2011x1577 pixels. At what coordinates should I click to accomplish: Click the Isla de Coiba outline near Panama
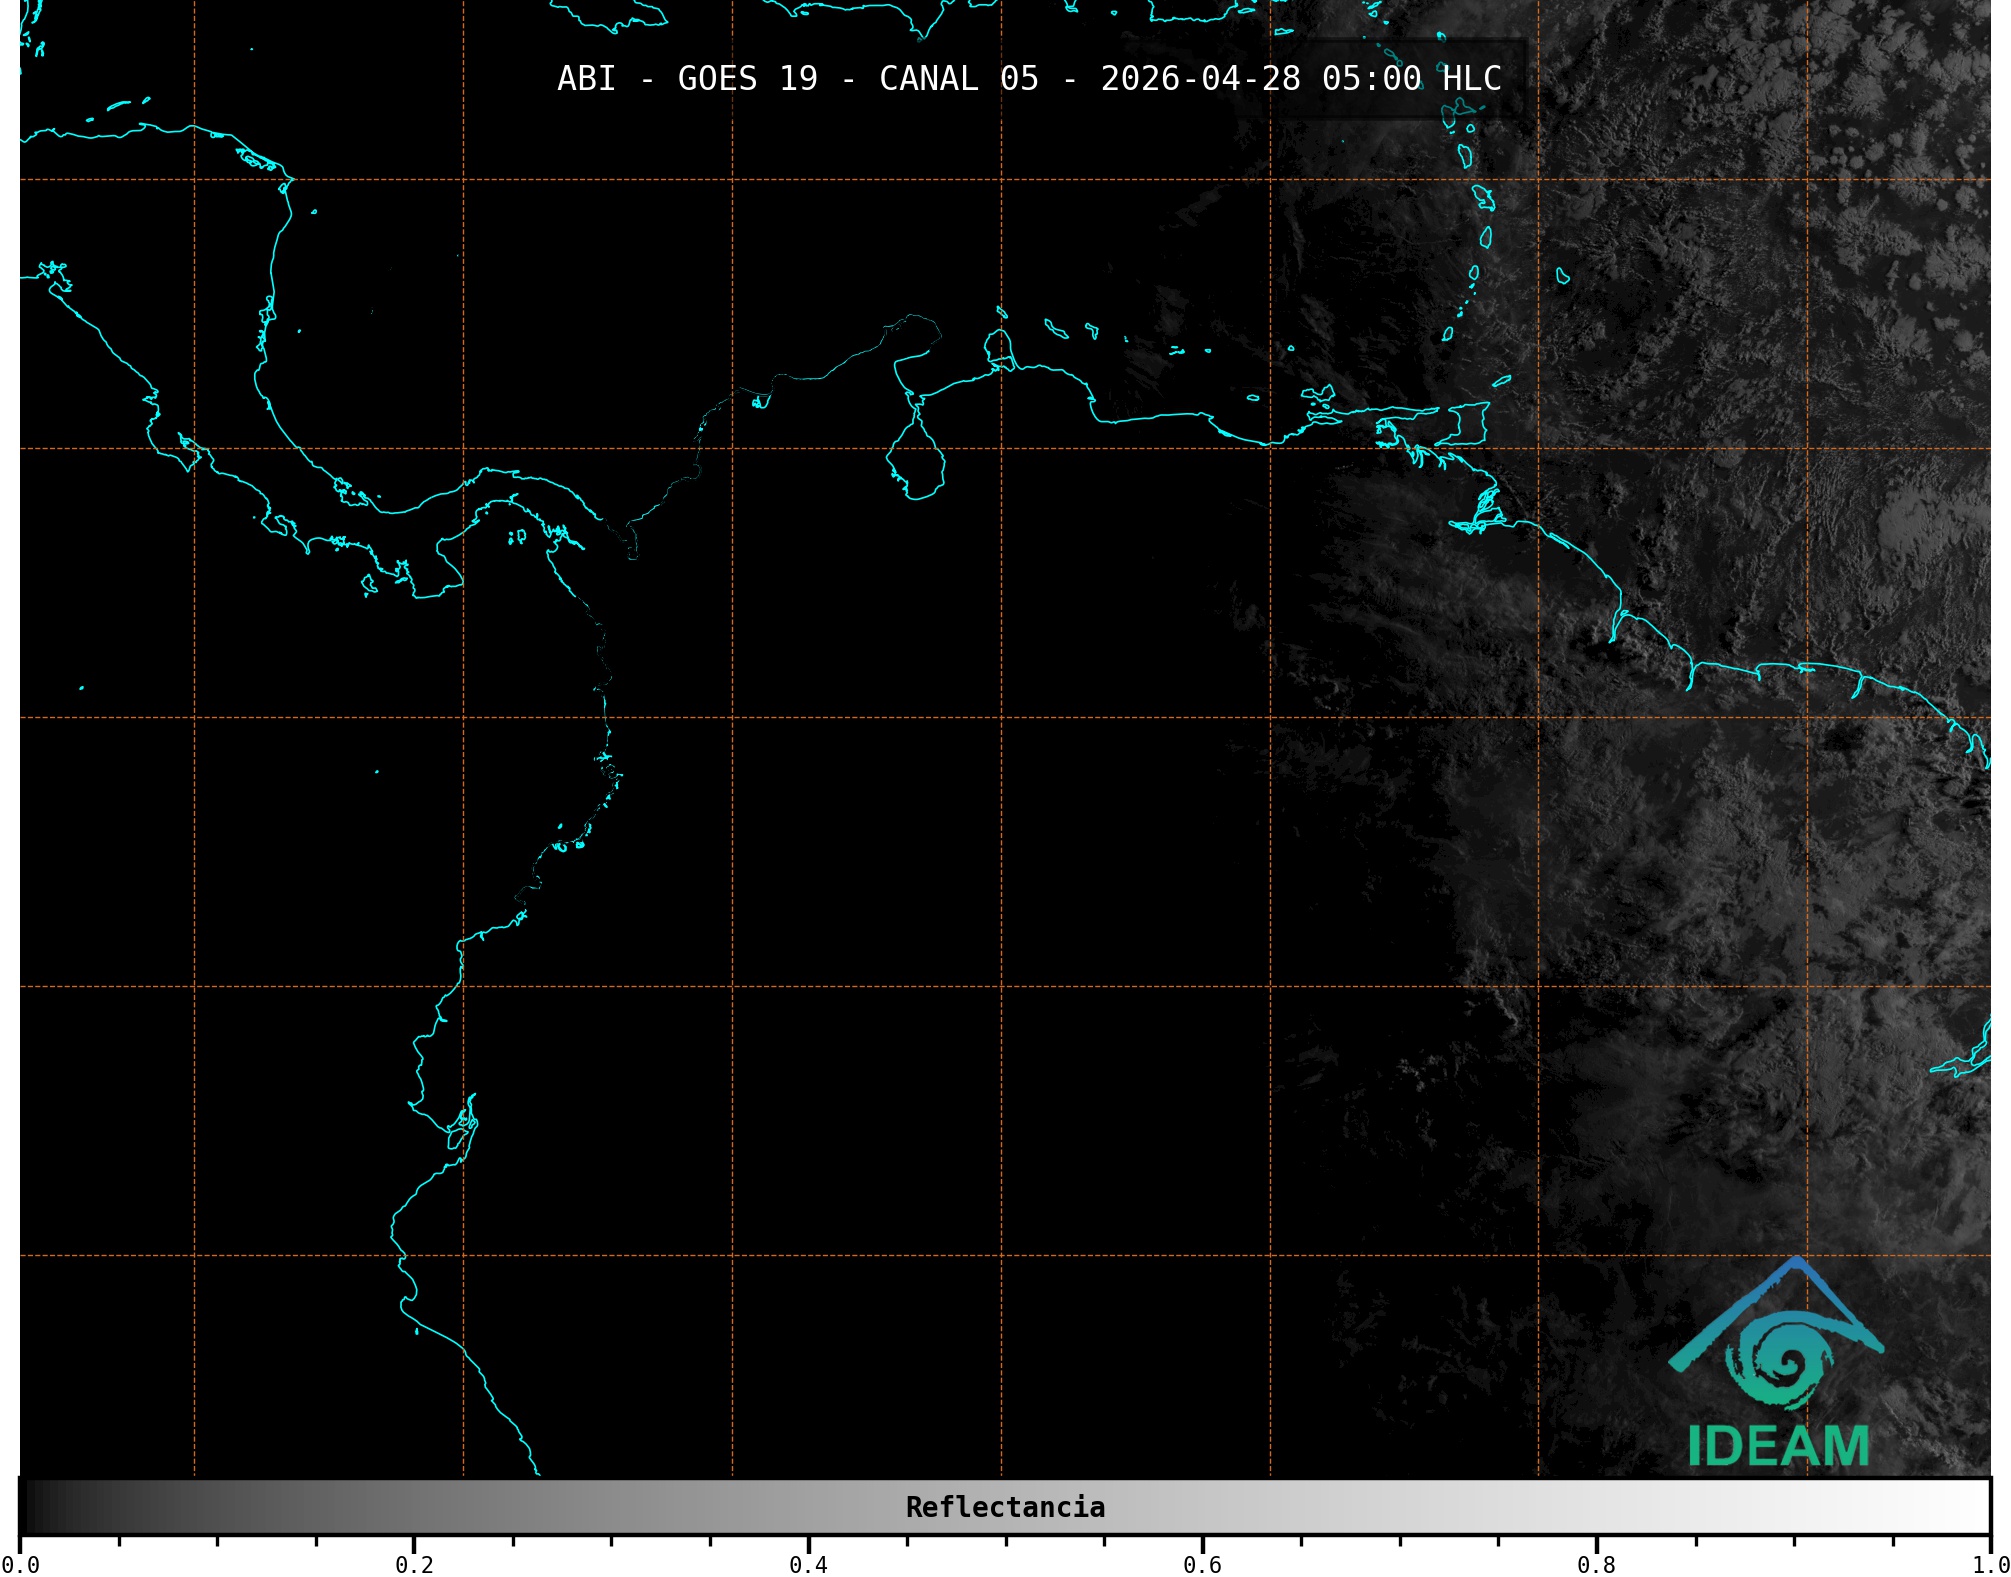369,585
